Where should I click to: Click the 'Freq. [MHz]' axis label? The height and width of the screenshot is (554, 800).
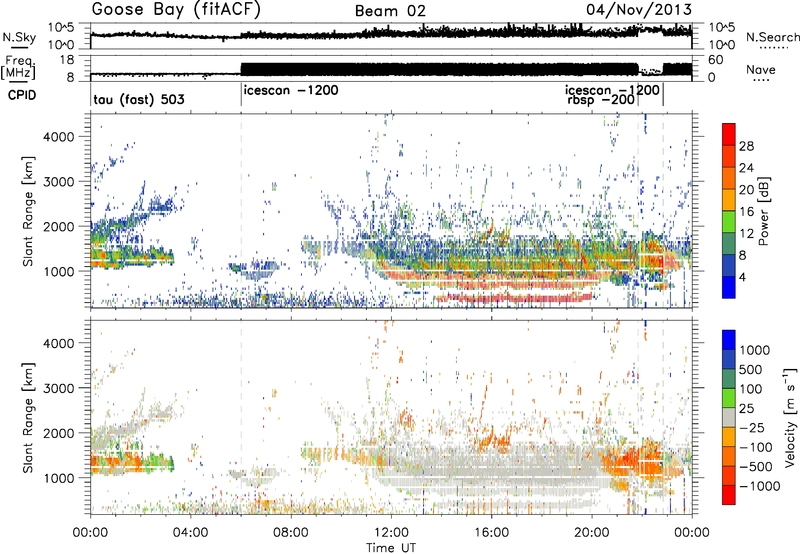tap(19, 67)
